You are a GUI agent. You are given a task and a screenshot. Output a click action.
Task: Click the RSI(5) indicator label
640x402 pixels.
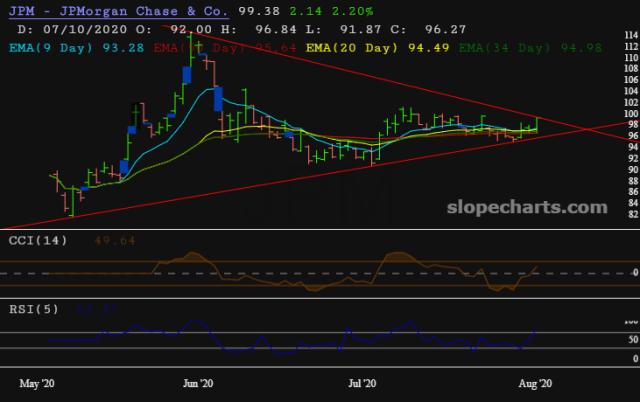tap(33, 309)
